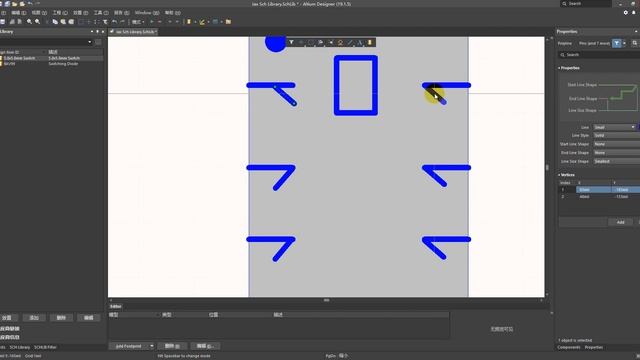Click the funnel filter icon in canvas active bar
This screenshot has height=360, width=640.
(291, 42)
